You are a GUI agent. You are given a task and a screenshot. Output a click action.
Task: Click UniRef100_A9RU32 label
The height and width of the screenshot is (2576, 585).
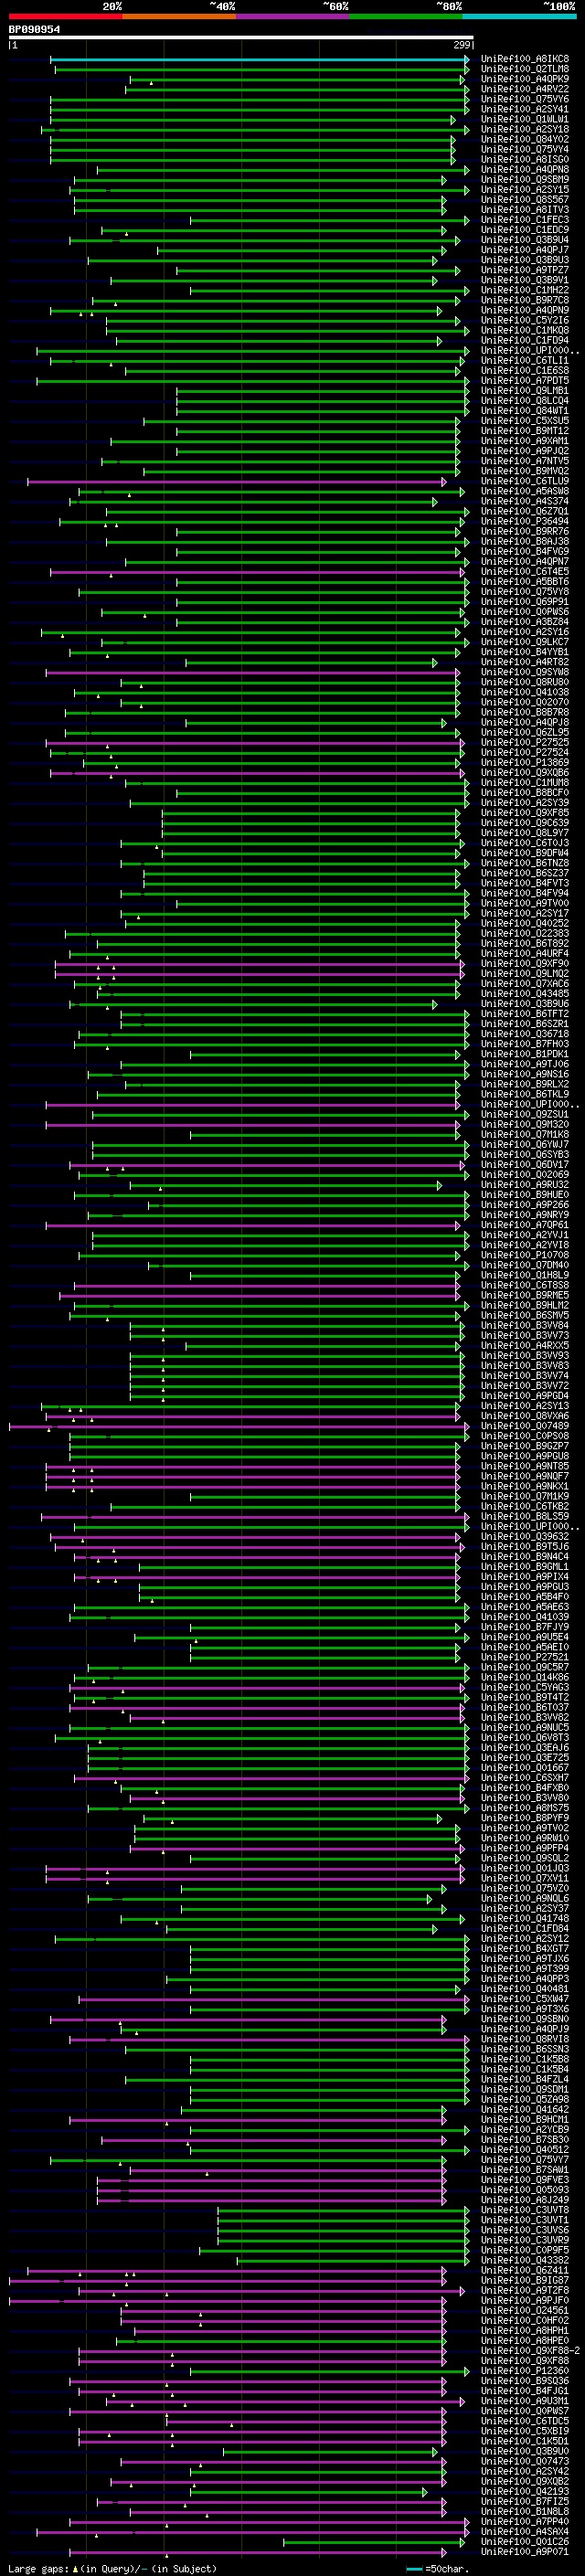525,1186
